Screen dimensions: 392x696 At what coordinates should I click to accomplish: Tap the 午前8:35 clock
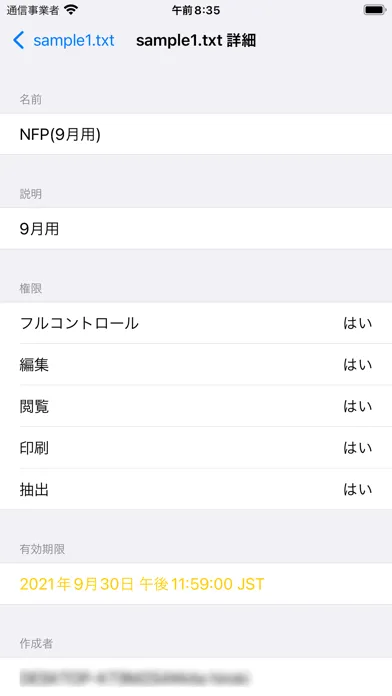196,10
